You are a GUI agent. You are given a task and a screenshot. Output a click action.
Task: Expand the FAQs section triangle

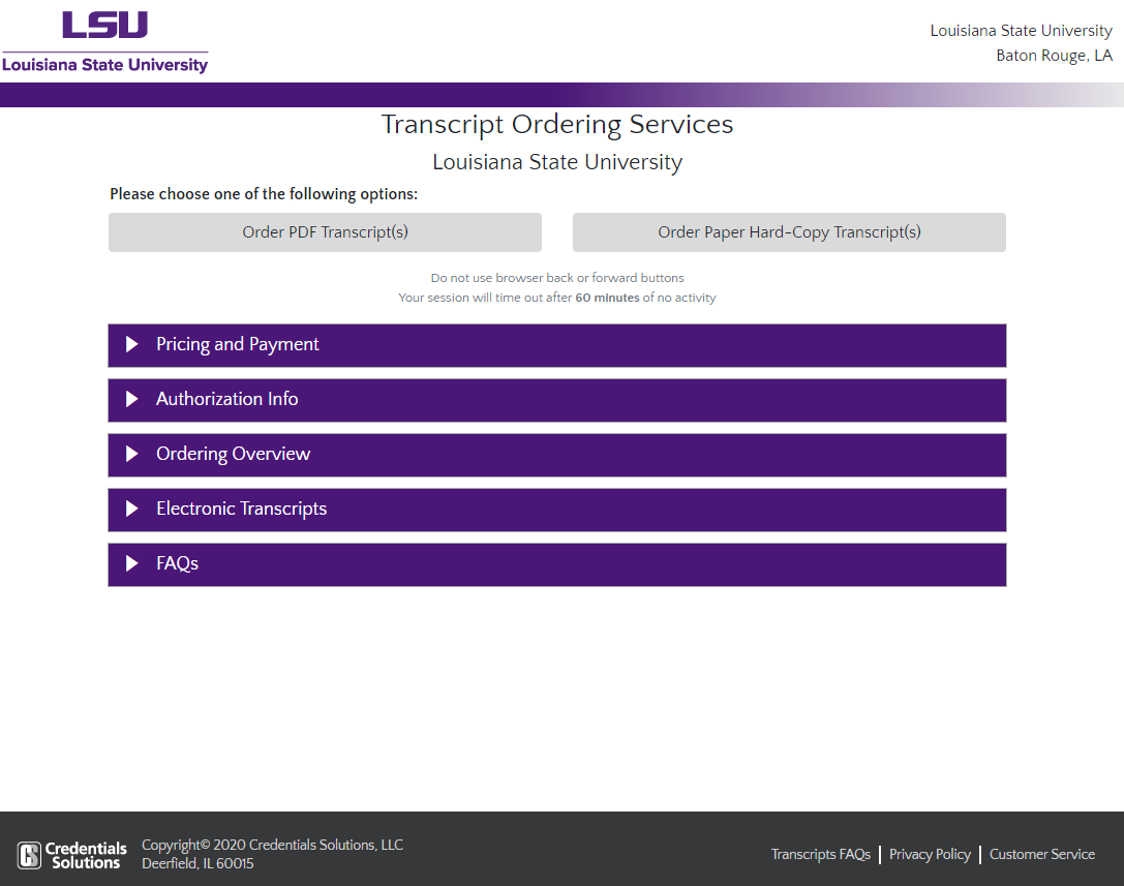pos(132,563)
